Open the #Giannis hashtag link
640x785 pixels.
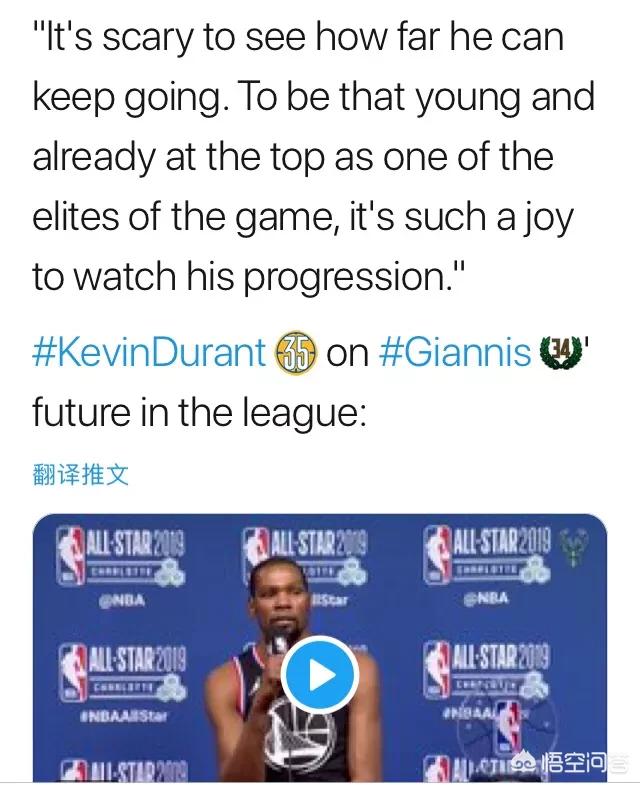pyautogui.click(x=455, y=352)
